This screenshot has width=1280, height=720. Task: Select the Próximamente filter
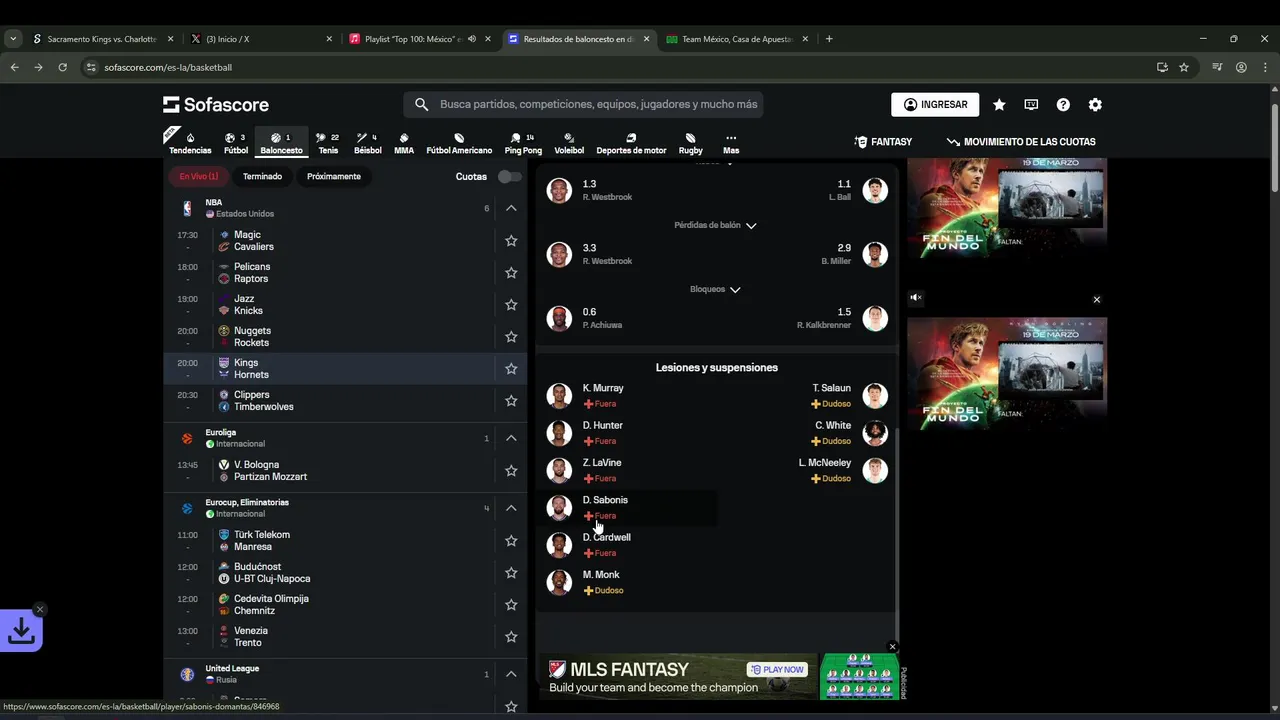tap(334, 176)
